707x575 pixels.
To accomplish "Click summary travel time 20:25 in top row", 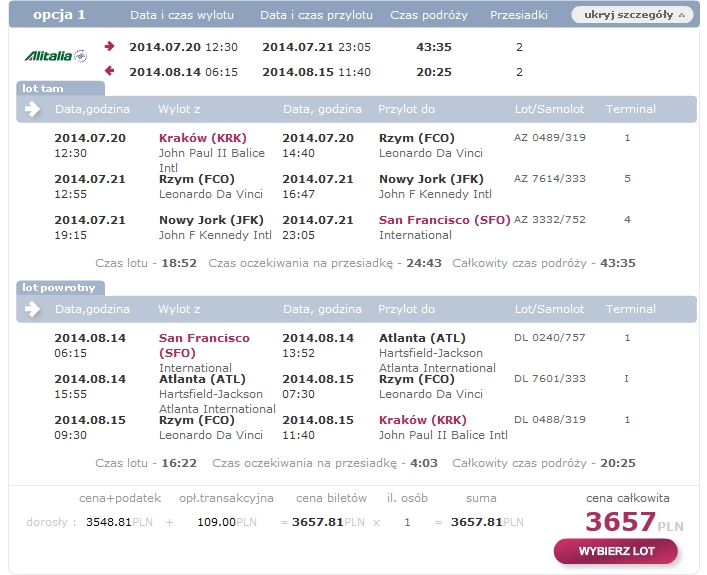I will pos(434,72).
